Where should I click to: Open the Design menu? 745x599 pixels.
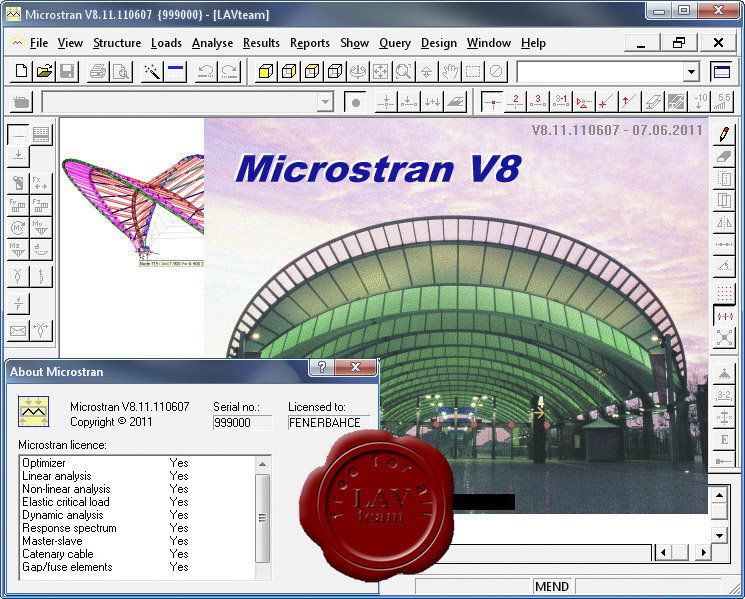(x=439, y=43)
